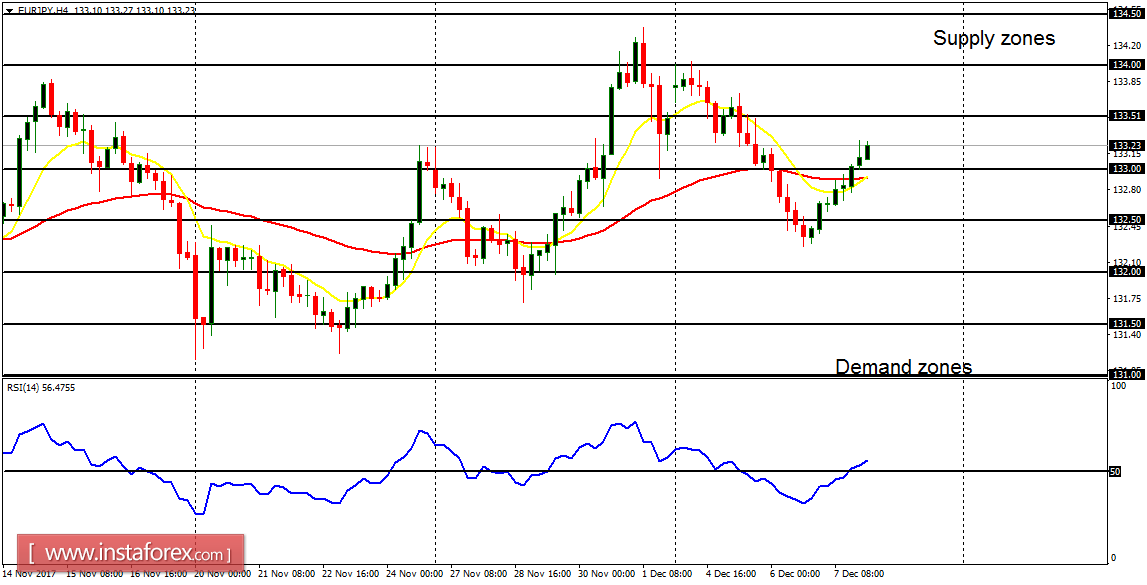Viewport: 1147px width, 585px height.
Task: Click the chart menu triangle beside EURJPY,H4
Action: (8, 10)
